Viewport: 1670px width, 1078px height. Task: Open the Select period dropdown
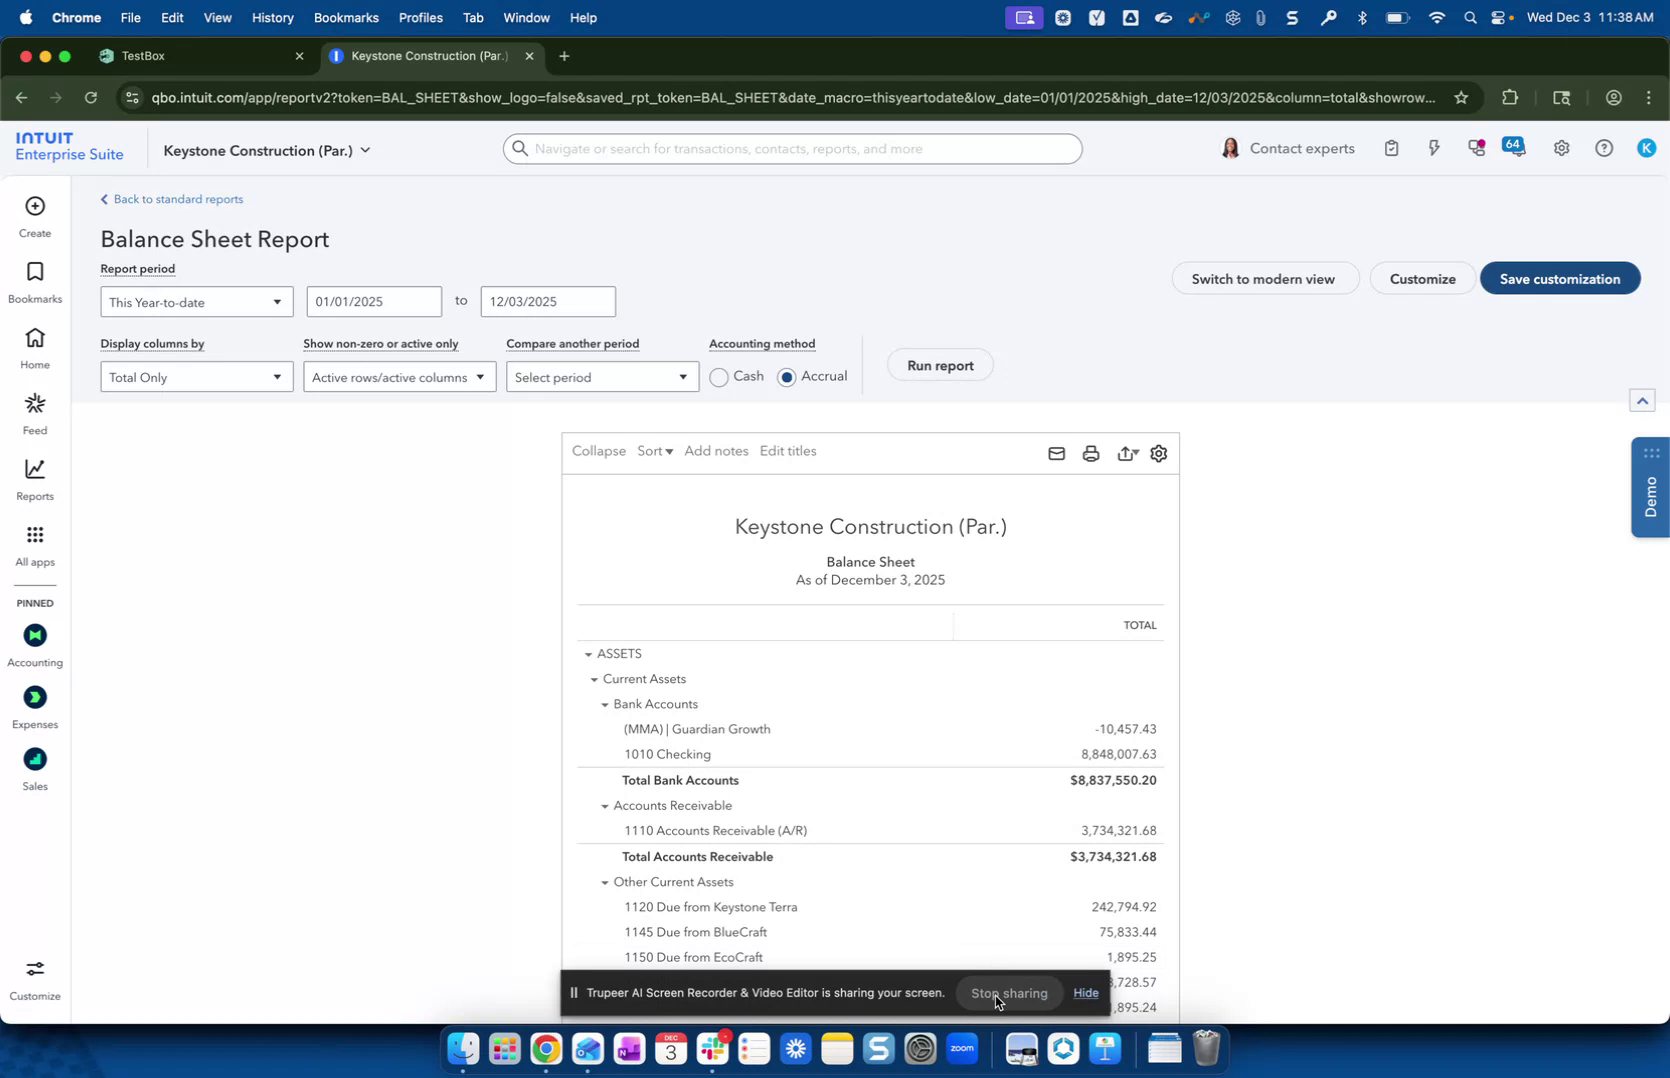click(x=601, y=377)
